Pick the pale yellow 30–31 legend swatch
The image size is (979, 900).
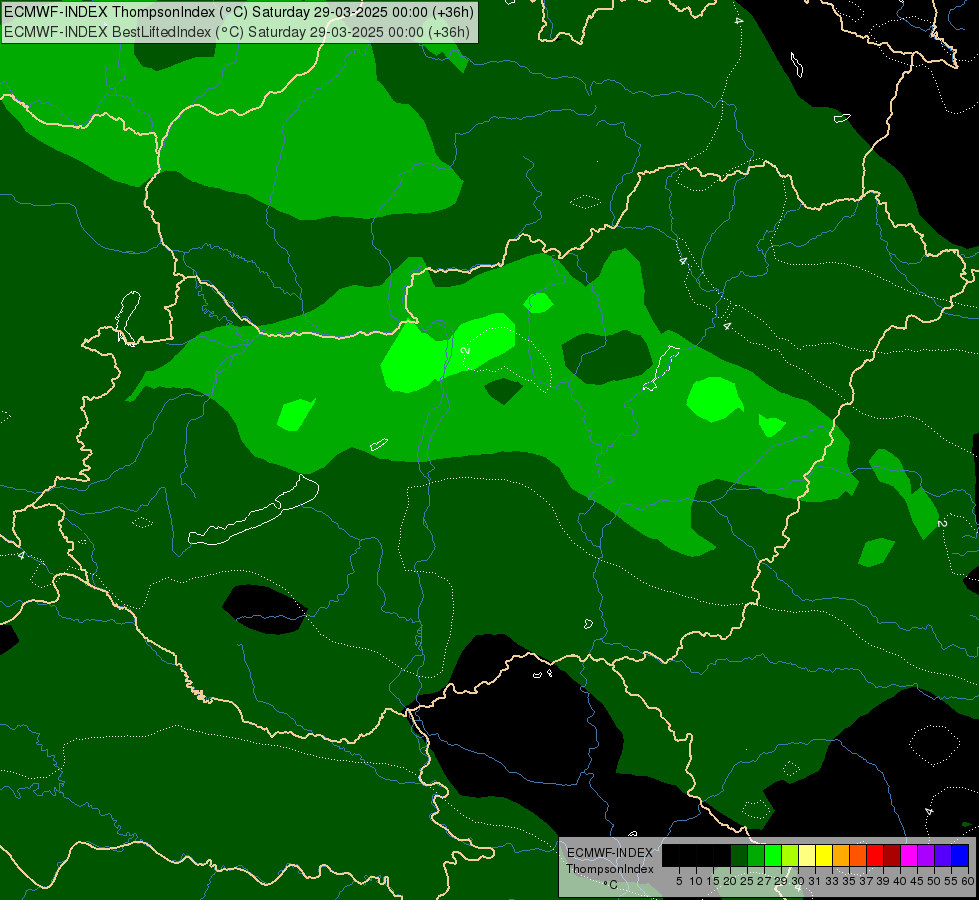(807, 855)
